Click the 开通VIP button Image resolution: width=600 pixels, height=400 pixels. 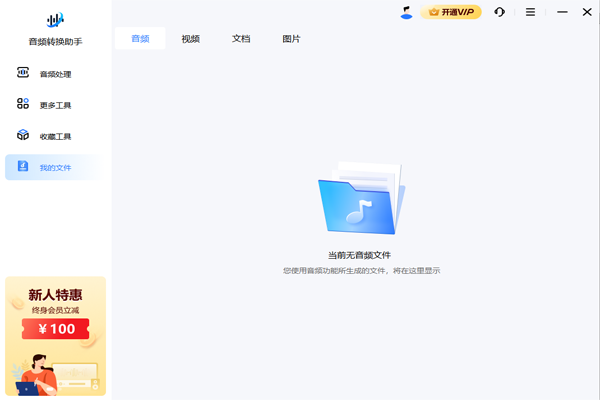click(x=451, y=12)
